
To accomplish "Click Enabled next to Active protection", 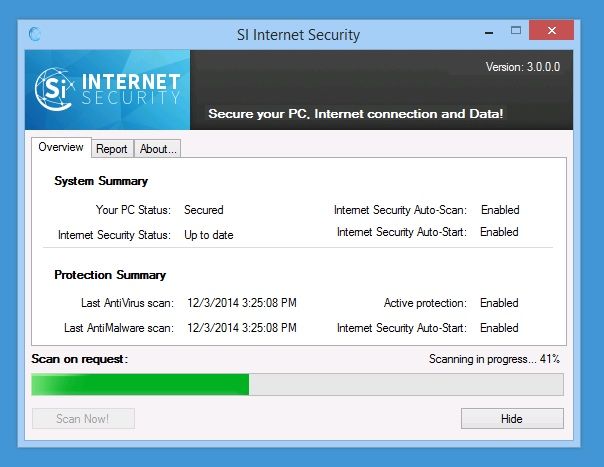I will pos(499,303).
